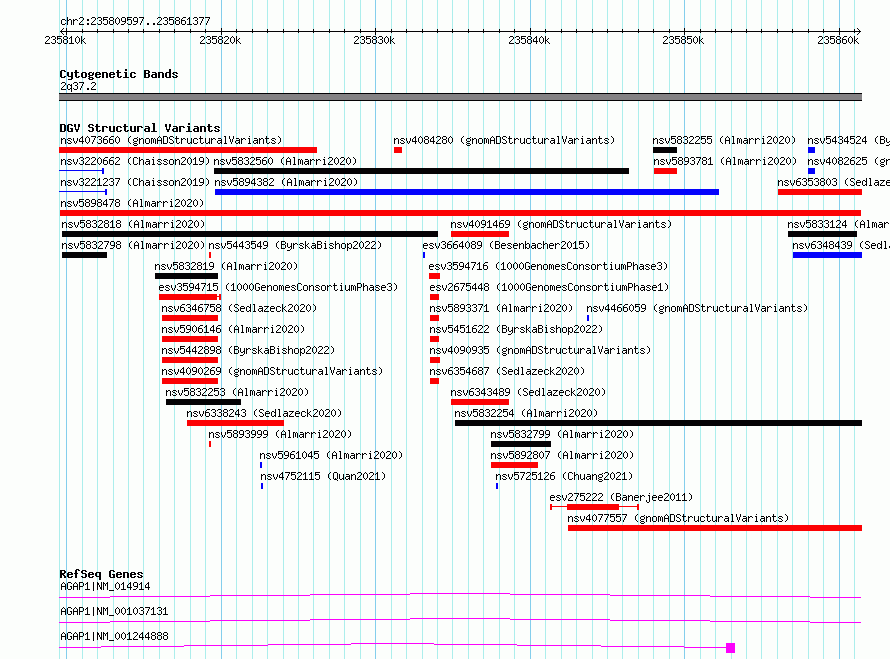Select nsv5961045 Almarri2020 label
Viewport: 890px width, 659px height.
(x=331, y=455)
